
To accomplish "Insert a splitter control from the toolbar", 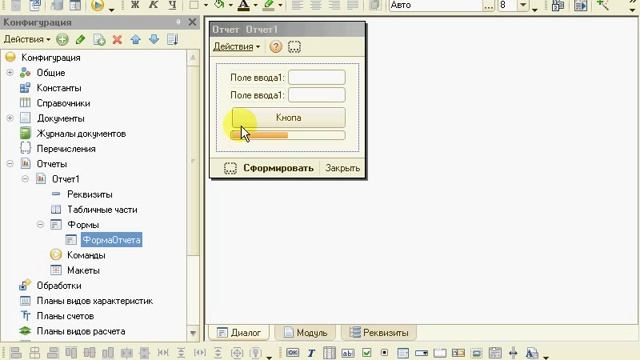I will [513, 353].
